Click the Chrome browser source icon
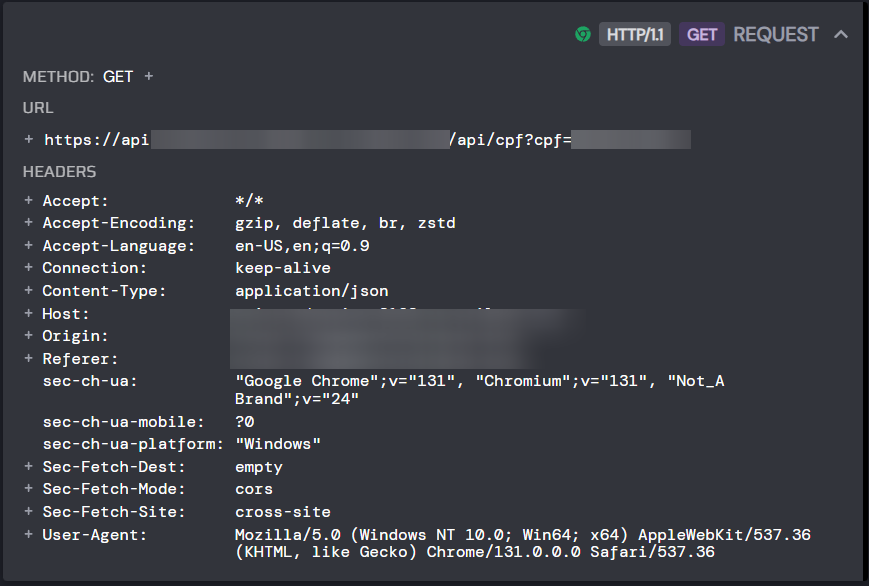 tap(582, 34)
